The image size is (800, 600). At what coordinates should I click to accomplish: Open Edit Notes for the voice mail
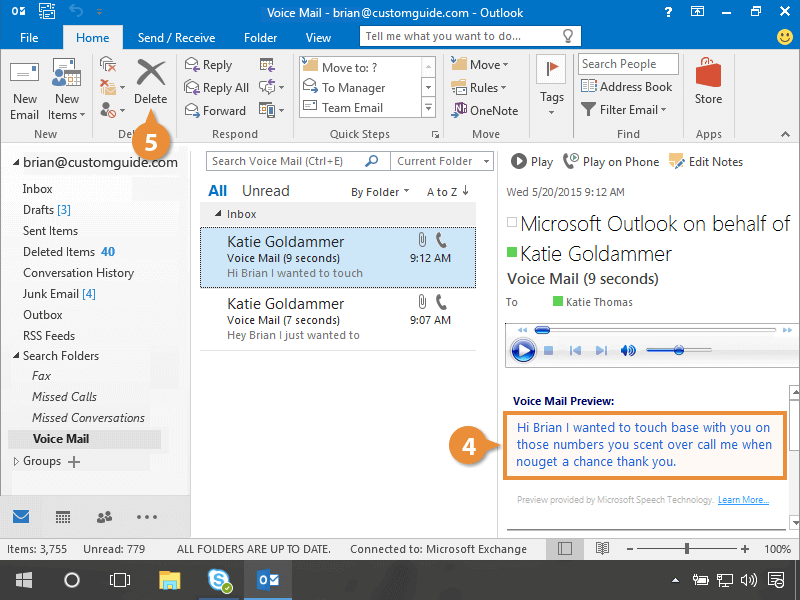click(x=676, y=161)
